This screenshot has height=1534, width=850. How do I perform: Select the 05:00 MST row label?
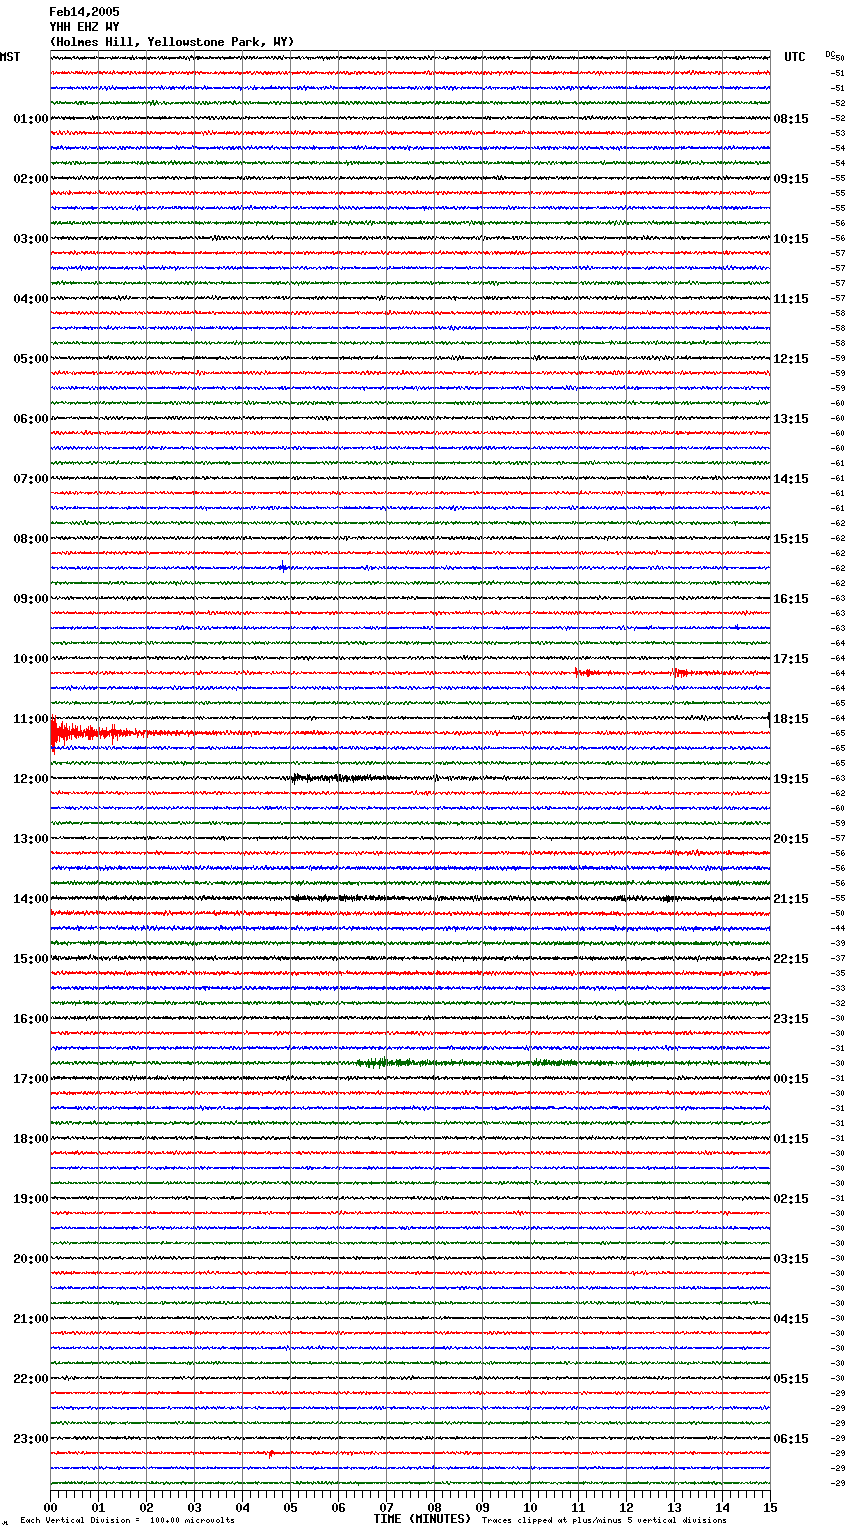pos(31,359)
